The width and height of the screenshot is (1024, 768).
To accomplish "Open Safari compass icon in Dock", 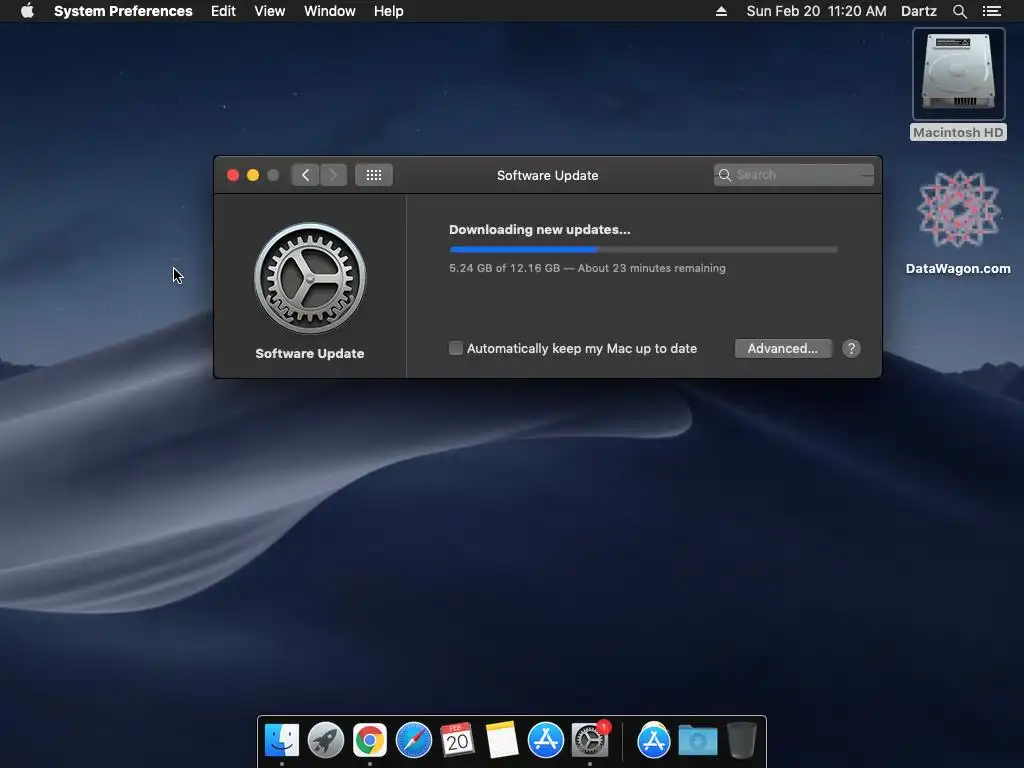I will pos(414,741).
